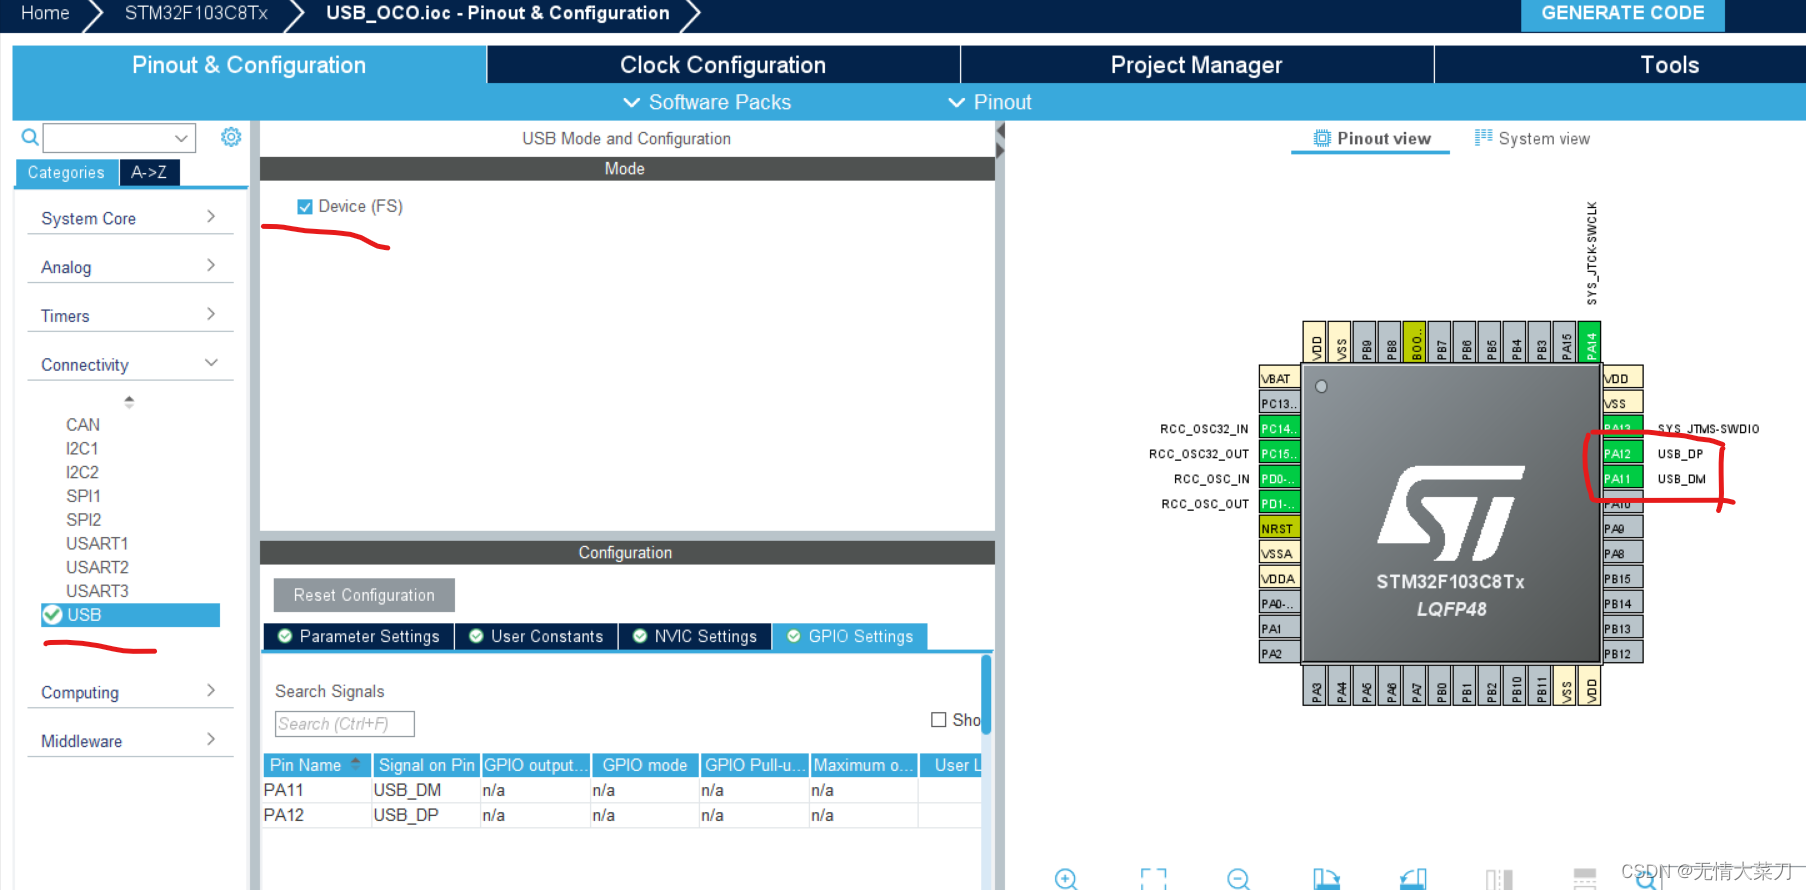Viewport: 1806px width, 890px height.
Task: Select the PA0 pin on the chip
Action: [x=1279, y=603]
